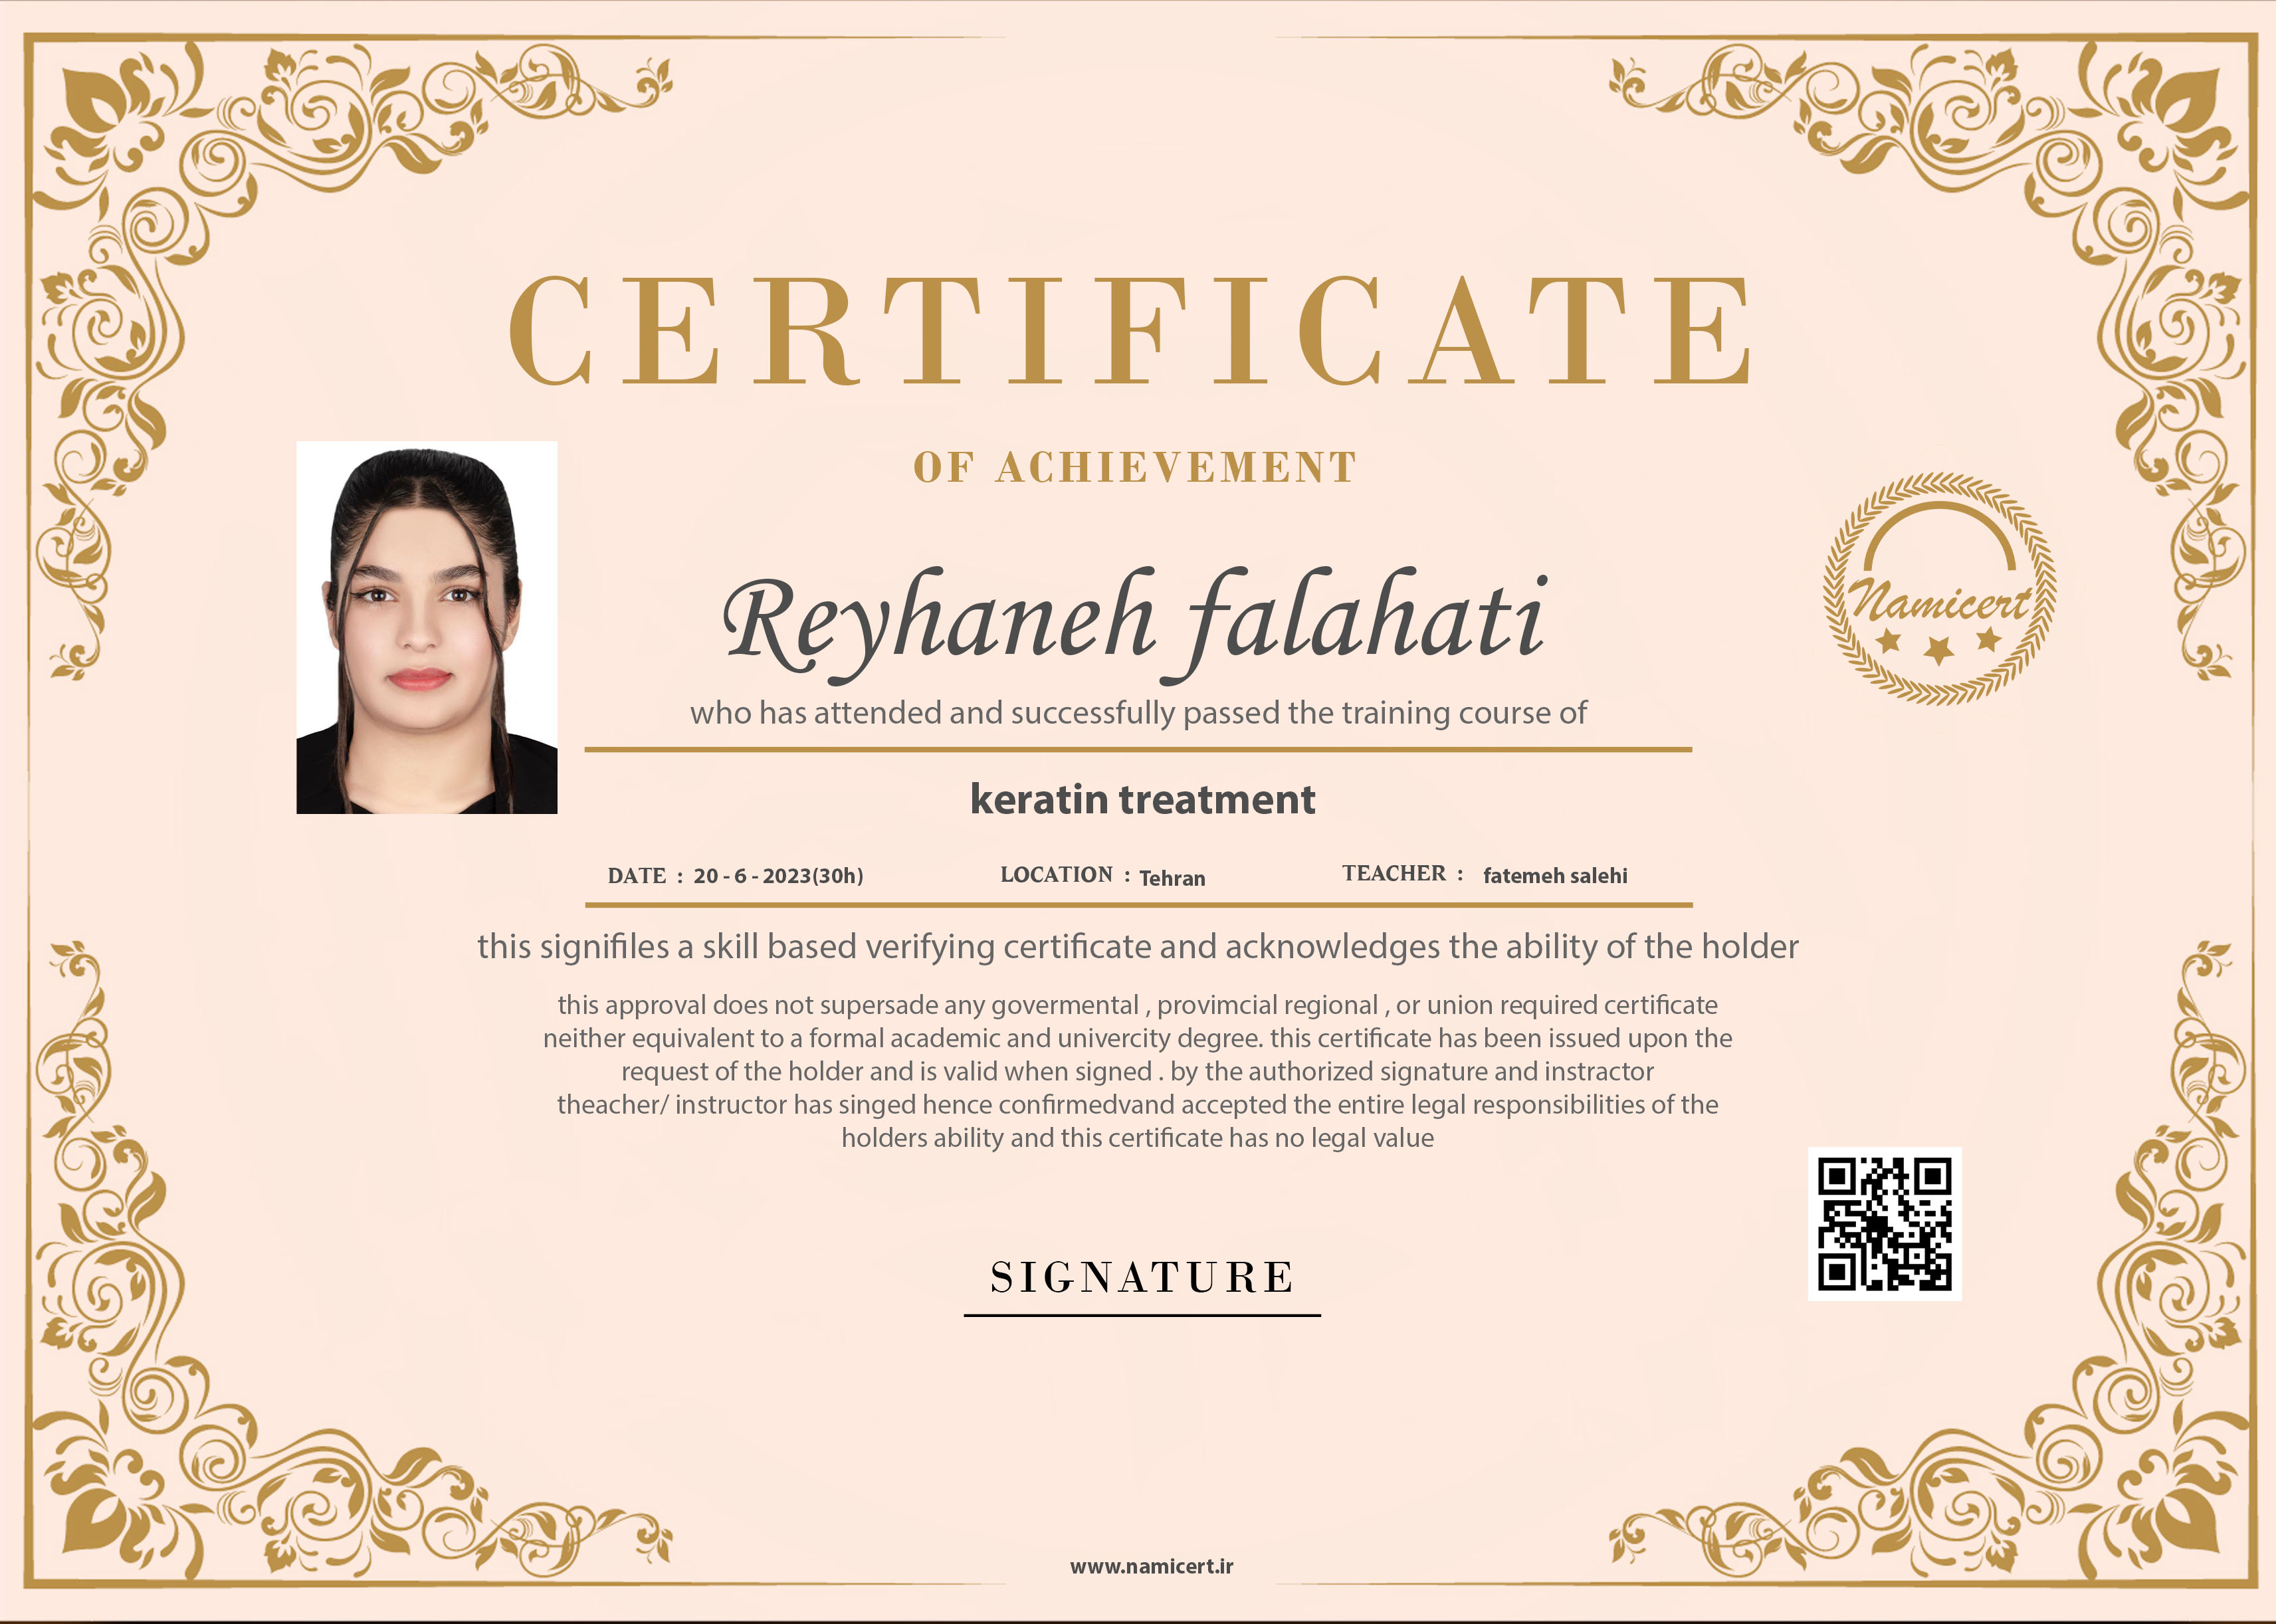Click the SIGNATURE label

[x=1142, y=1277]
